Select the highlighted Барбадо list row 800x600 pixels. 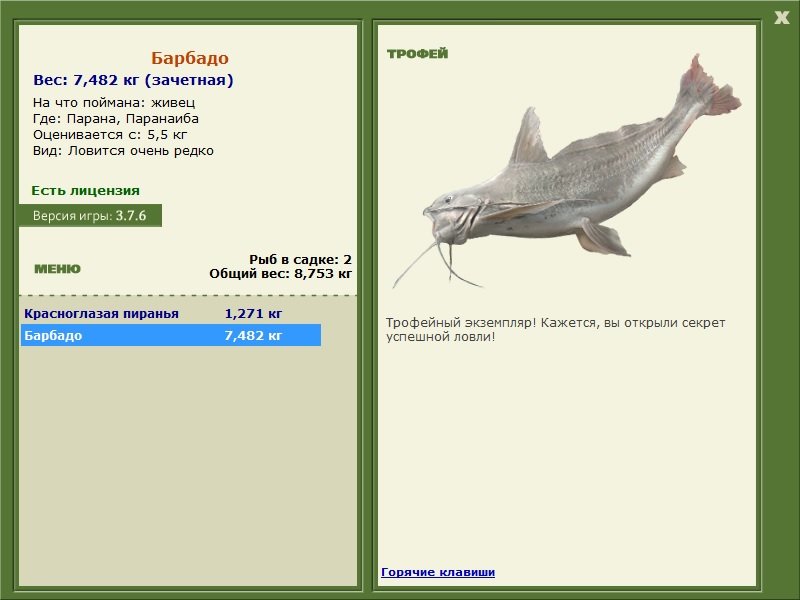tap(170, 336)
